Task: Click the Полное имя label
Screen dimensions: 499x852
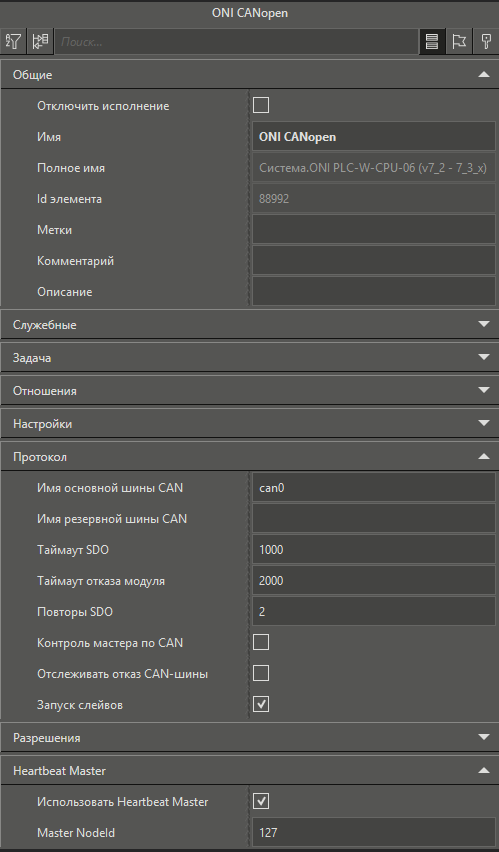Action: (x=71, y=168)
